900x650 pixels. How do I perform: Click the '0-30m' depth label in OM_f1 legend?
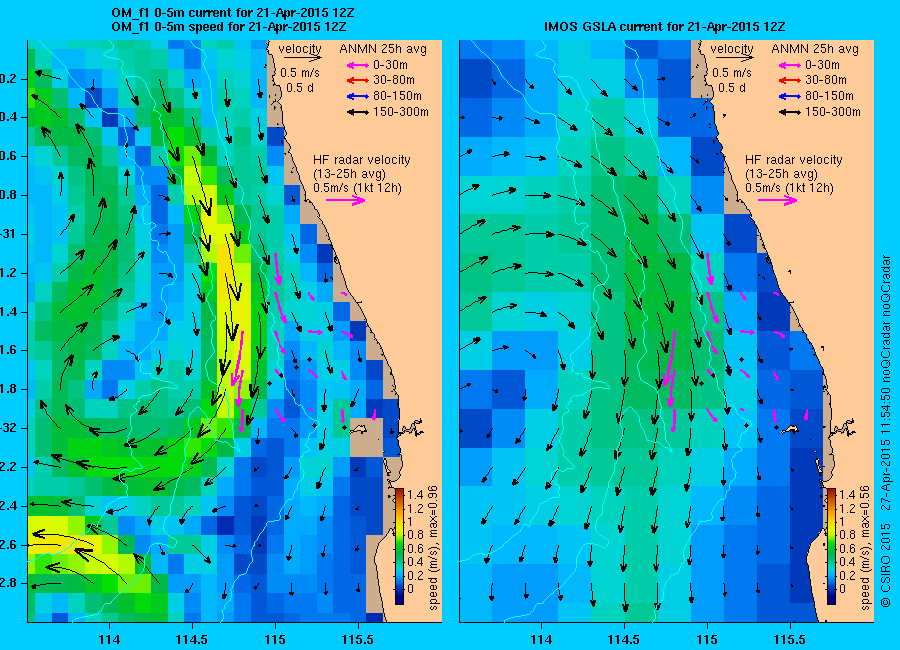pos(390,65)
